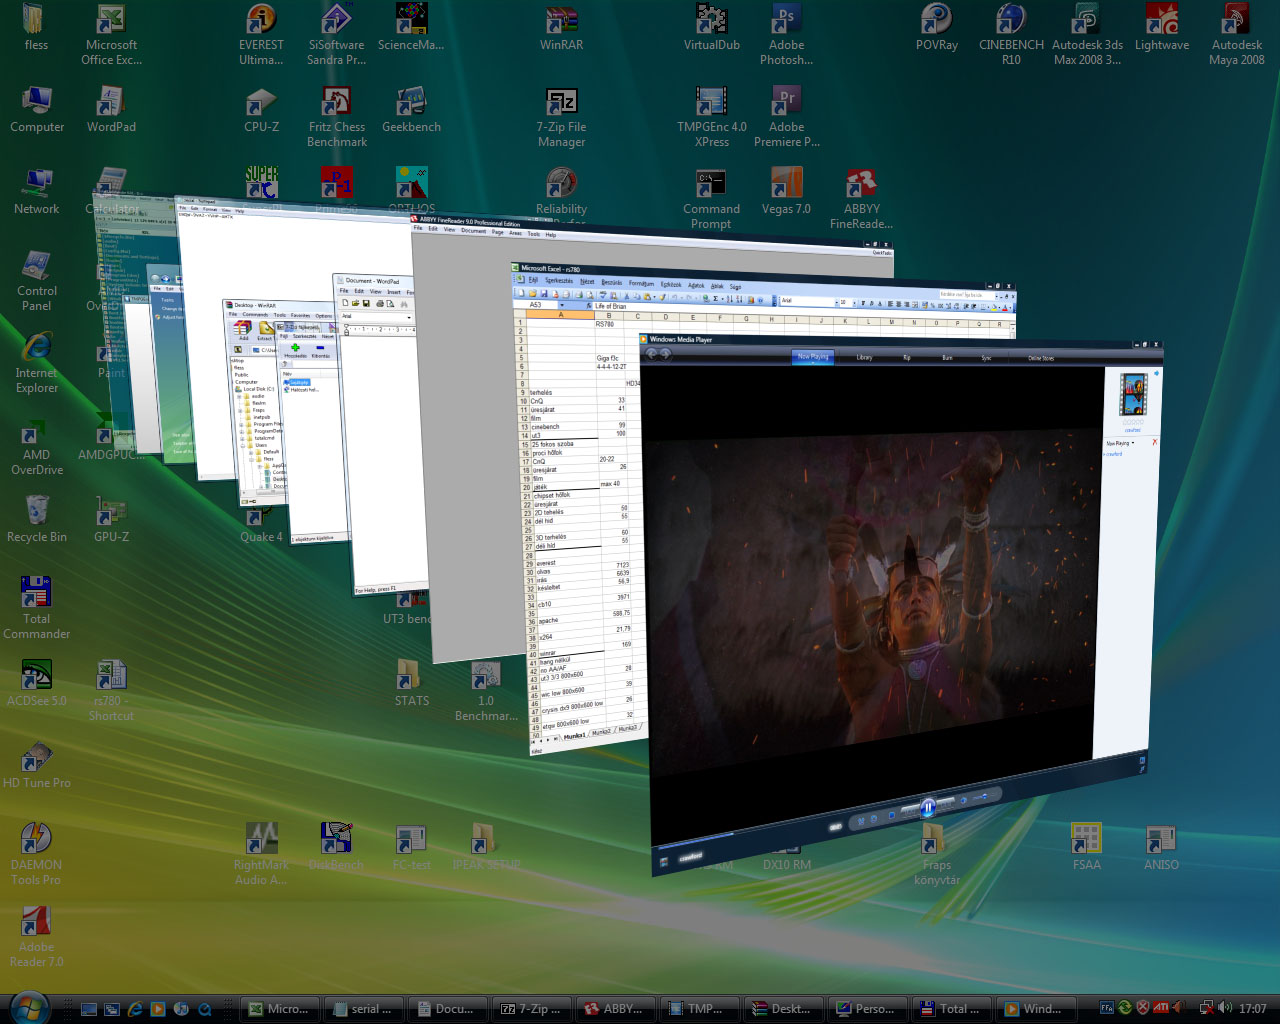This screenshot has width=1280, height=1024.
Task: Select the Now Playing tab in Media Player
Action: pos(813,356)
